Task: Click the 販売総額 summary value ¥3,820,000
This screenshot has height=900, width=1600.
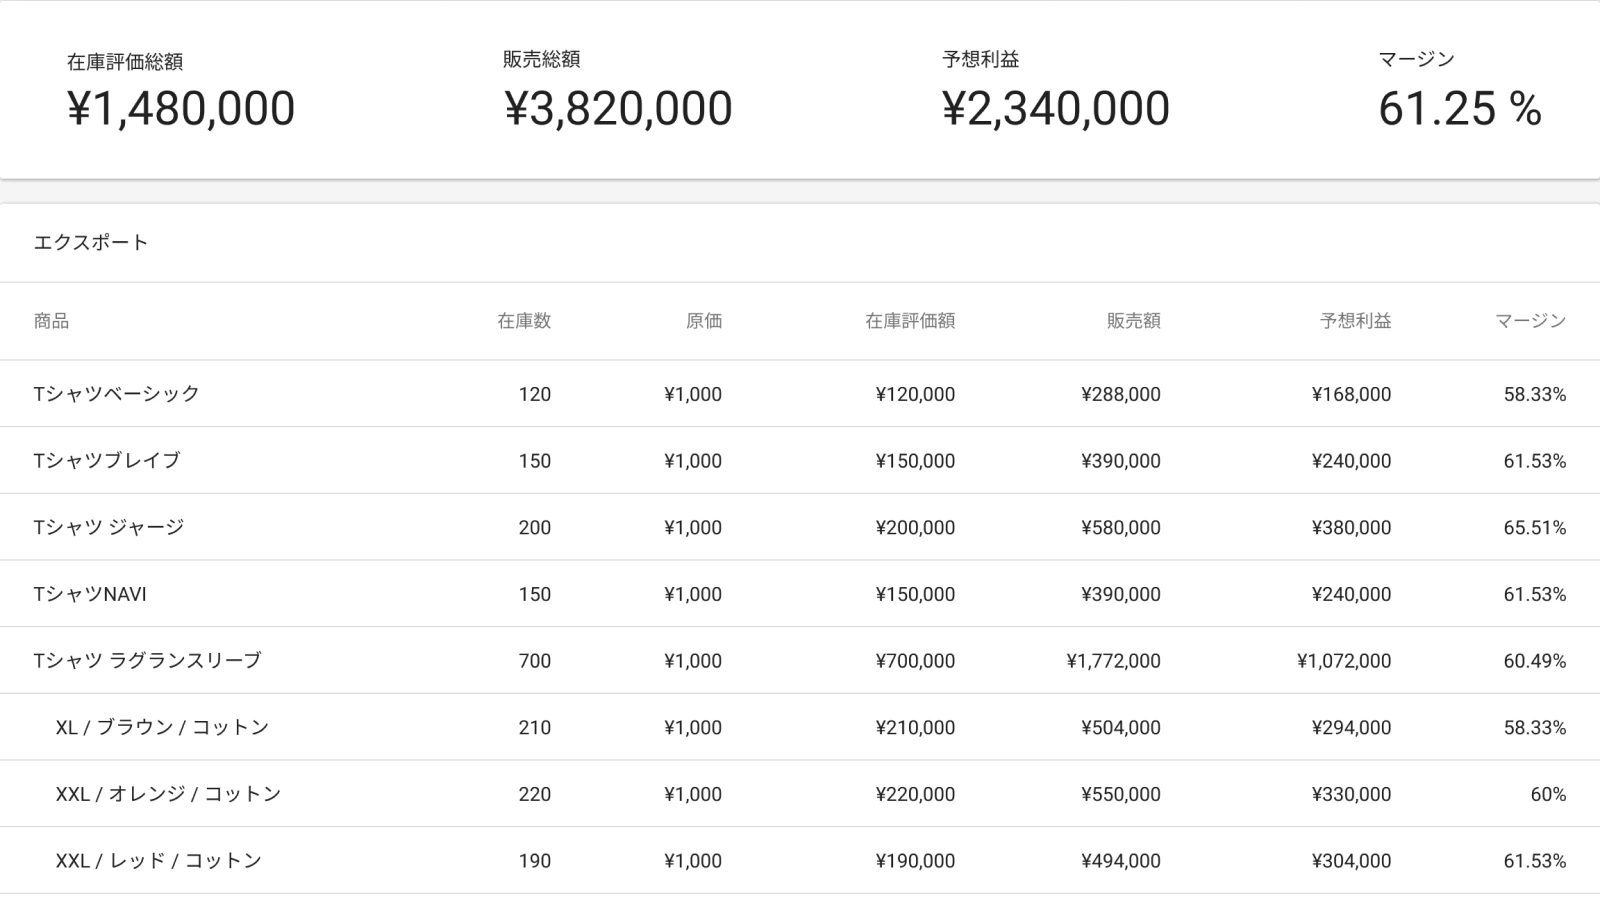Action: (618, 109)
